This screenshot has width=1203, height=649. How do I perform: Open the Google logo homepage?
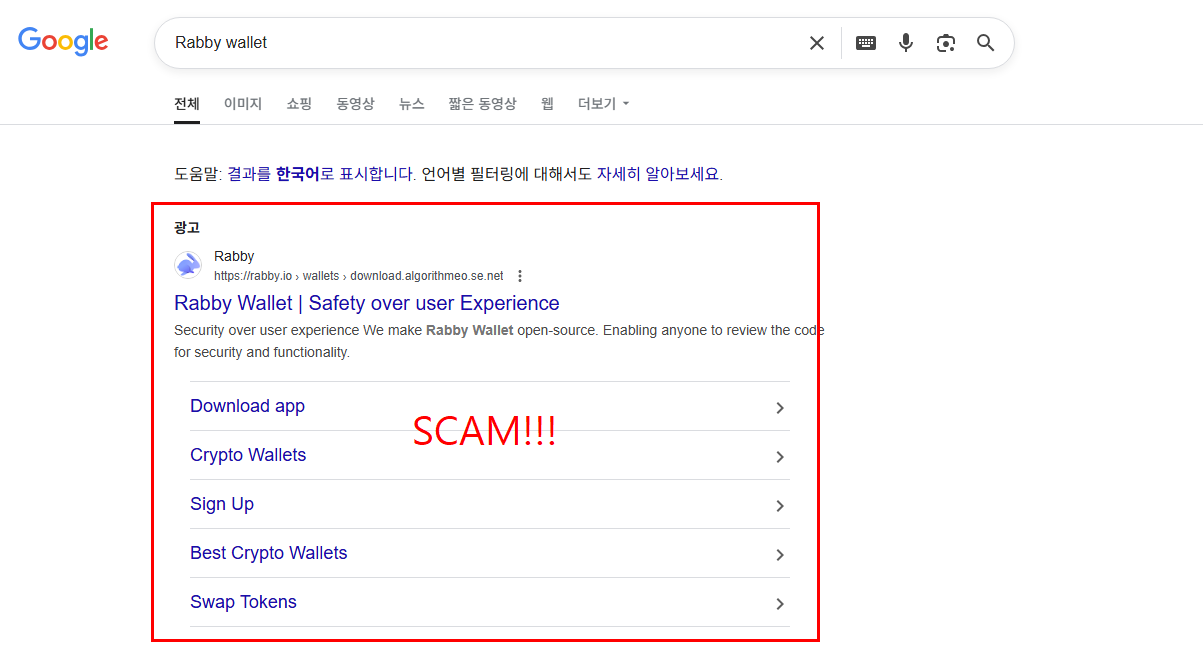(x=63, y=41)
